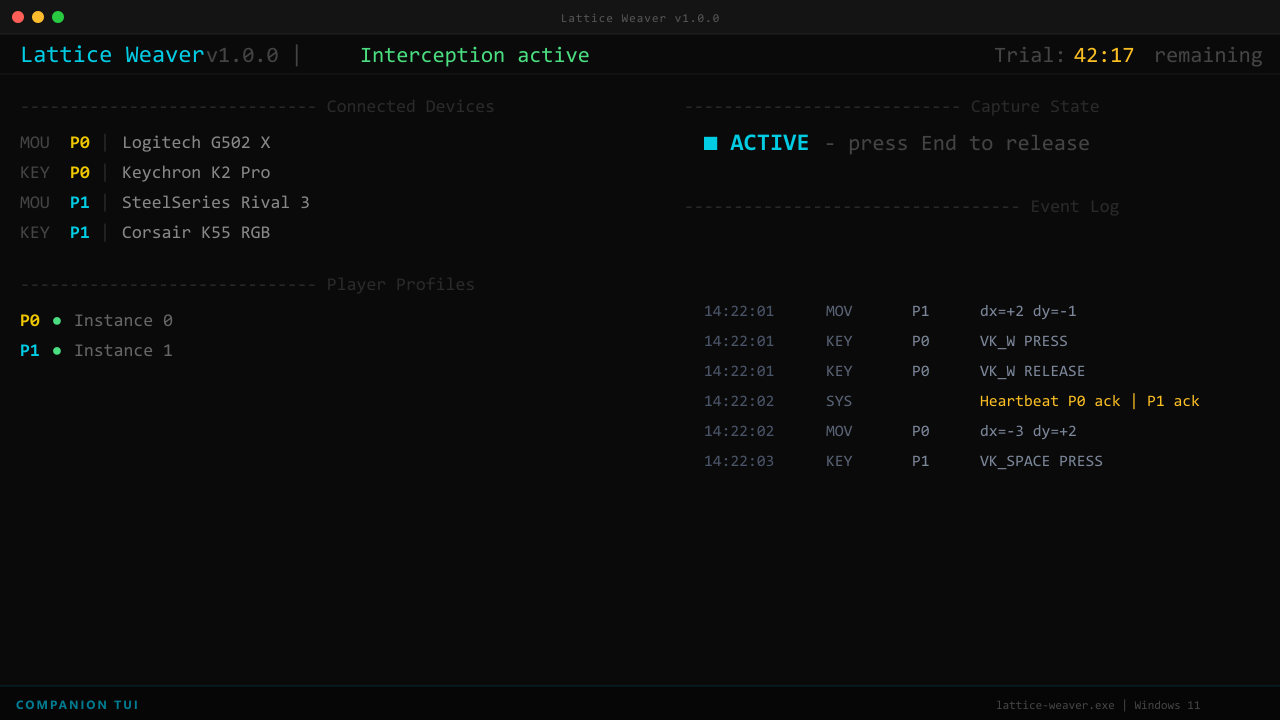The width and height of the screenshot is (1280, 720).
Task: Click the MOU label on the Logitech row
Action: pos(35,143)
